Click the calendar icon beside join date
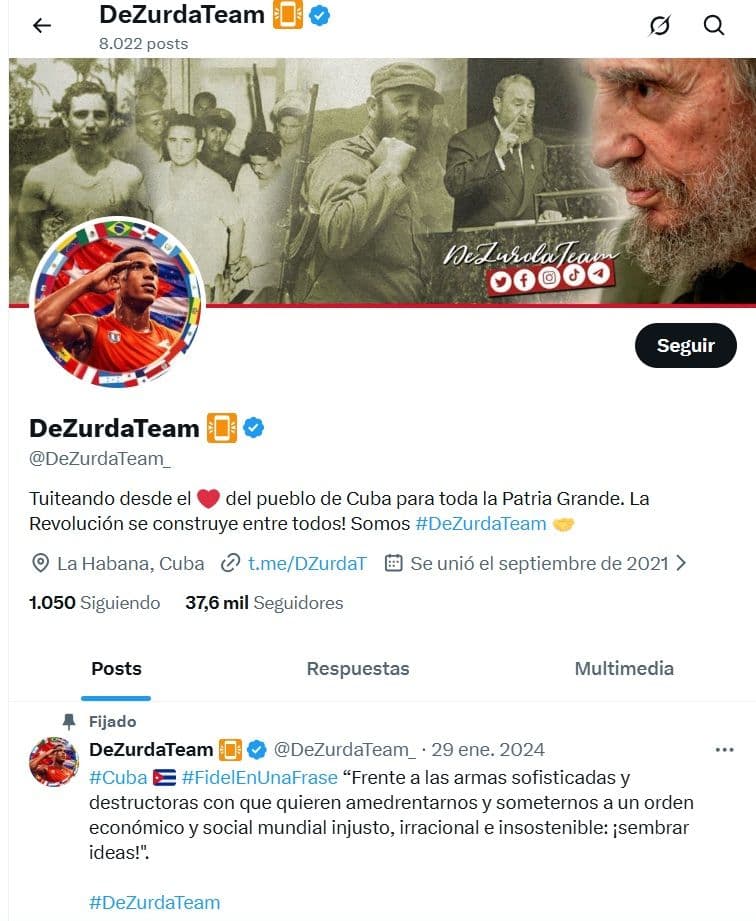This screenshot has width=756, height=921. click(x=393, y=563)
